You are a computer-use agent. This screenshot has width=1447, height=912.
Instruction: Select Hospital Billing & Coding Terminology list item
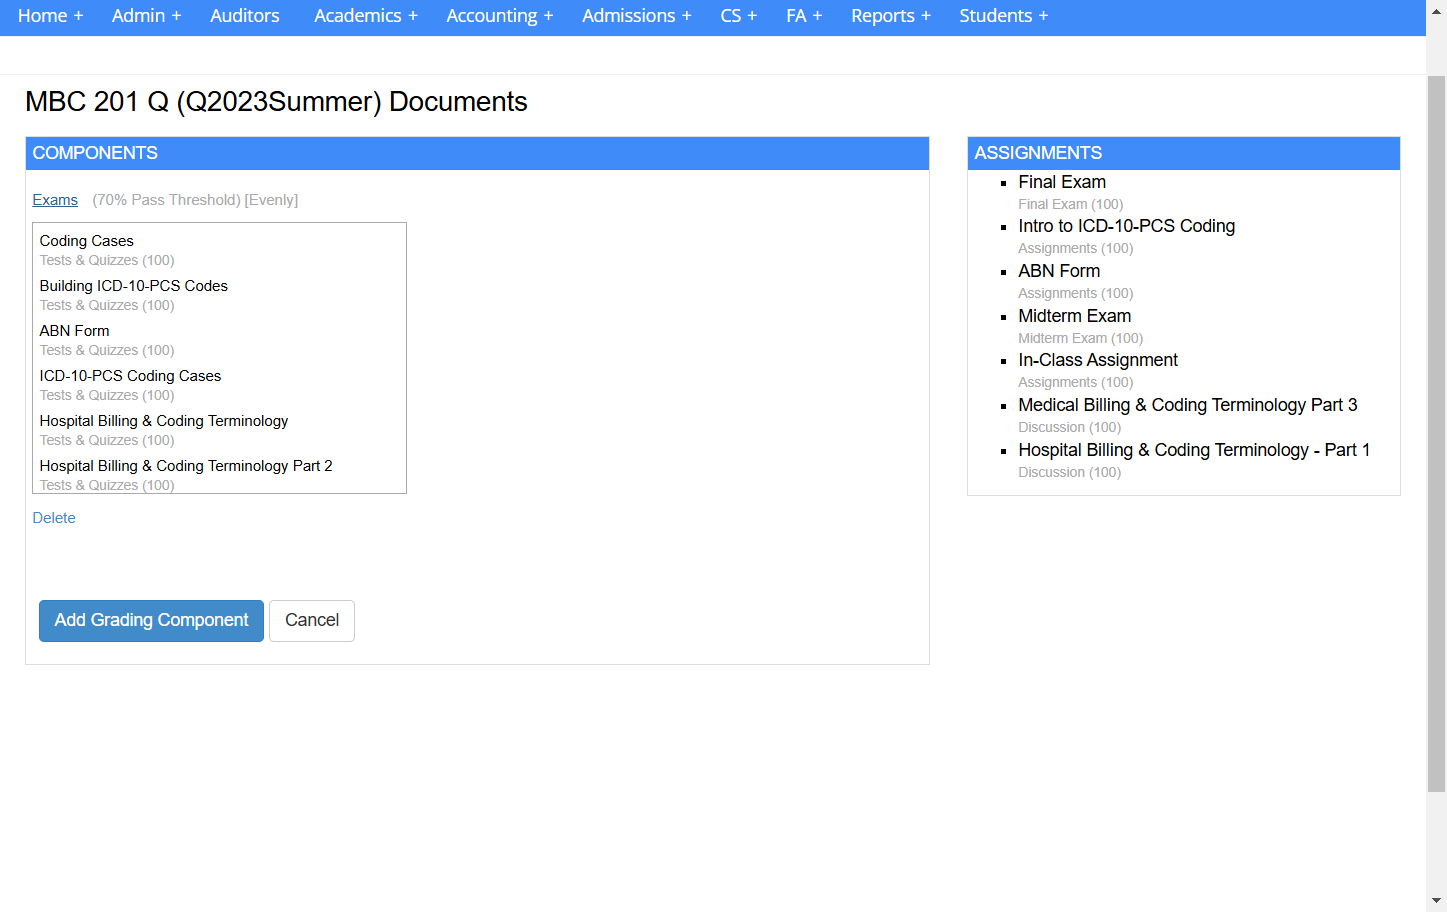point(163,421)
